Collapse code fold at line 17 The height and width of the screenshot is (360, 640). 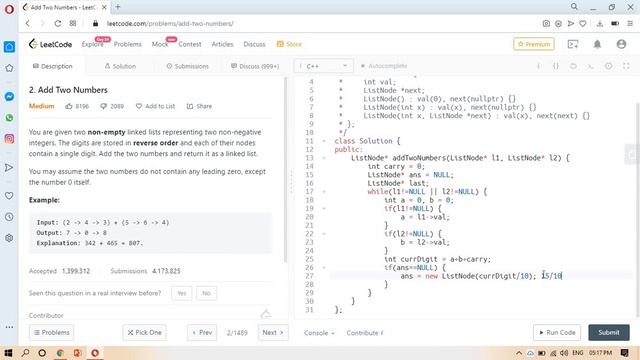pos(324,192)
